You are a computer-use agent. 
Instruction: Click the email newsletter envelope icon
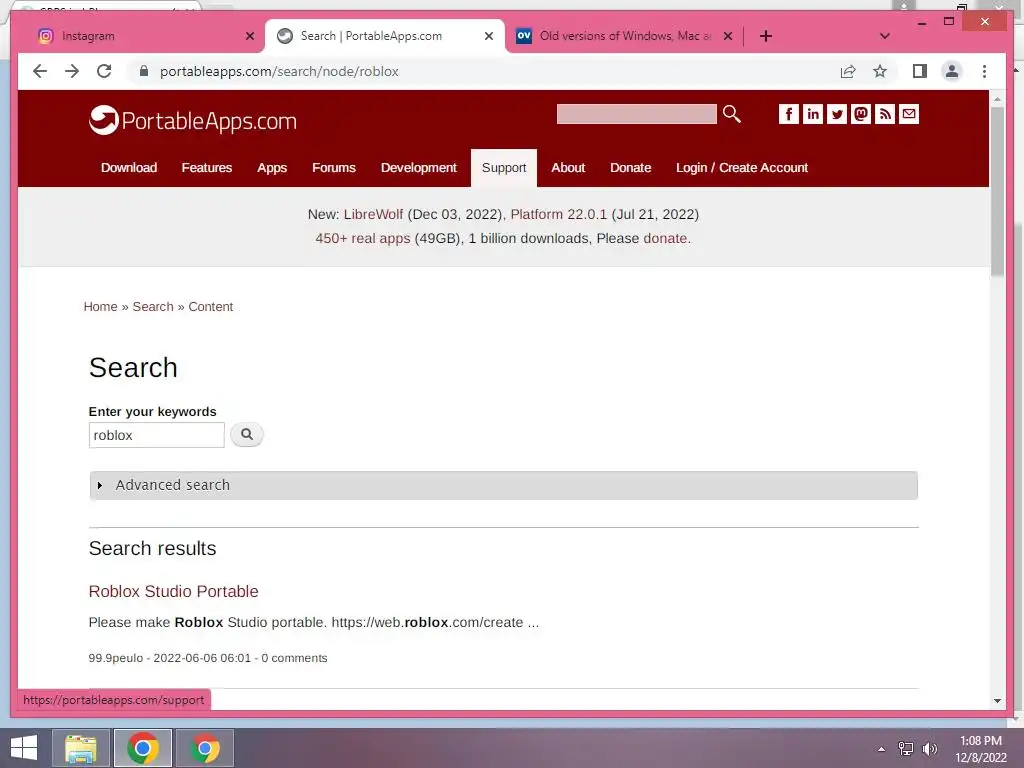tap(909, 114)
